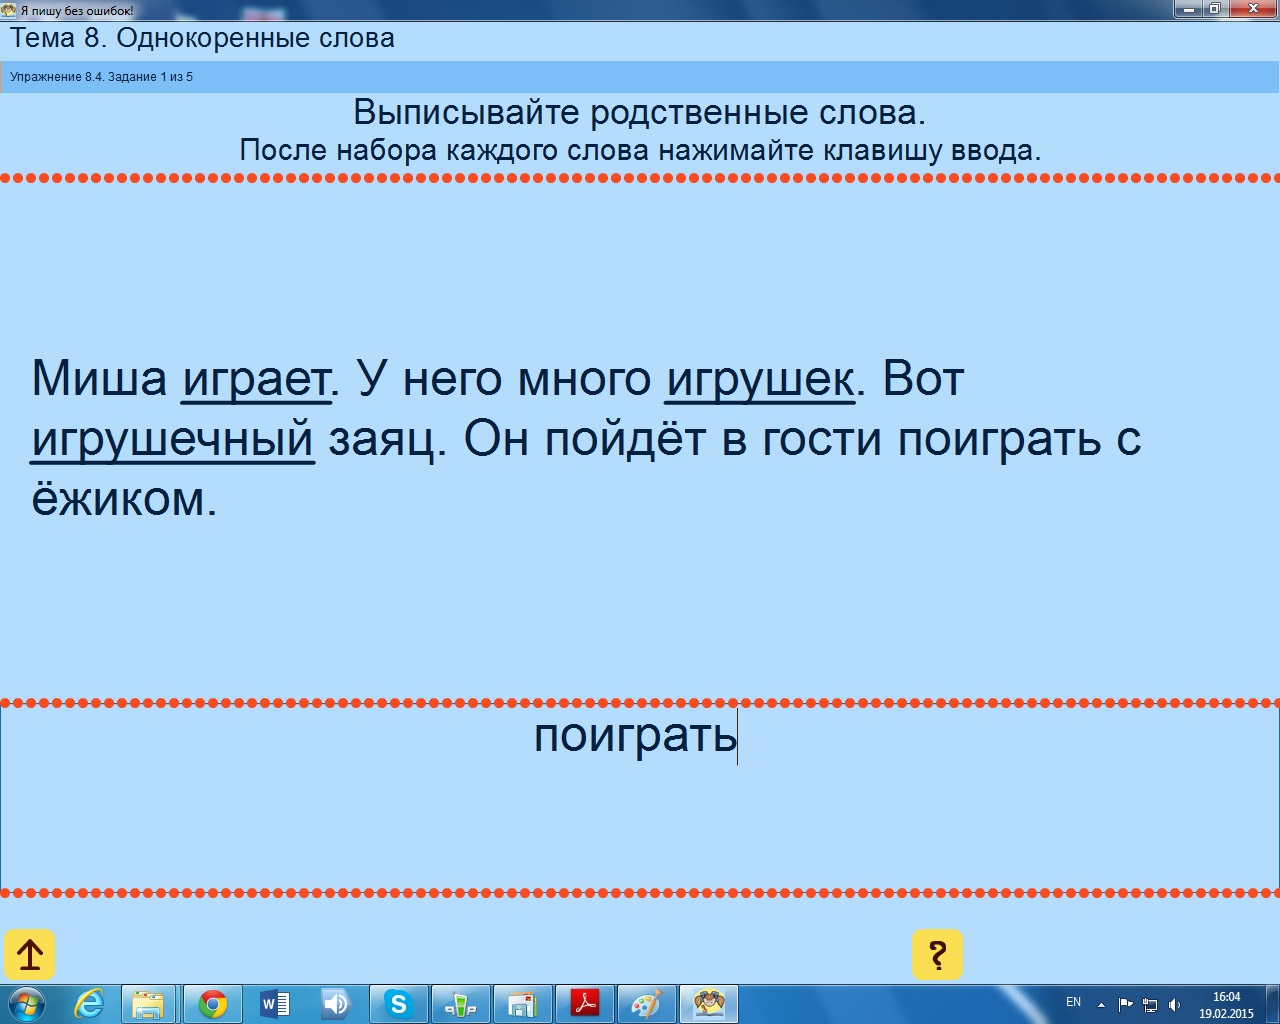Viewport: 1280px width, 1024px height.
Task: Open Adobe Reader from the taskbar
Action: point(584,1004)
